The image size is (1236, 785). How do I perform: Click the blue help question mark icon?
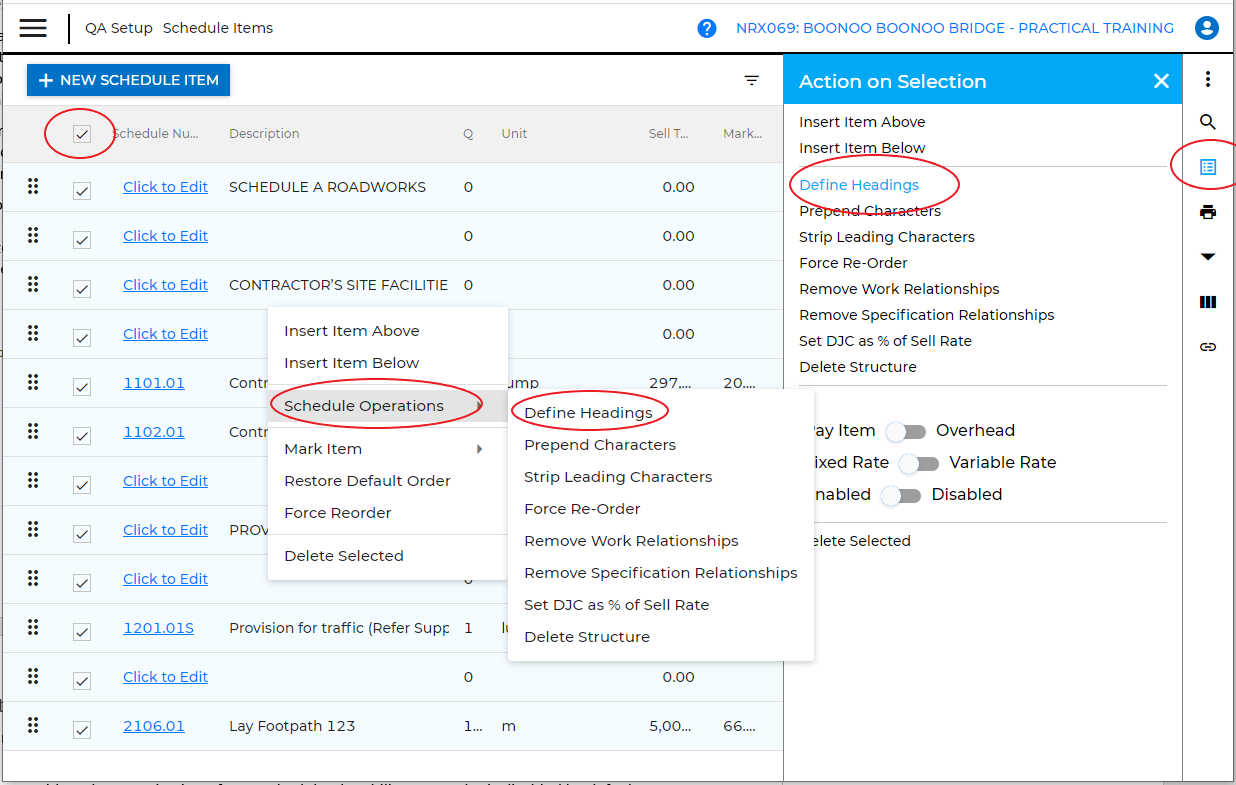pyautogui.click(x=707, y=28)
